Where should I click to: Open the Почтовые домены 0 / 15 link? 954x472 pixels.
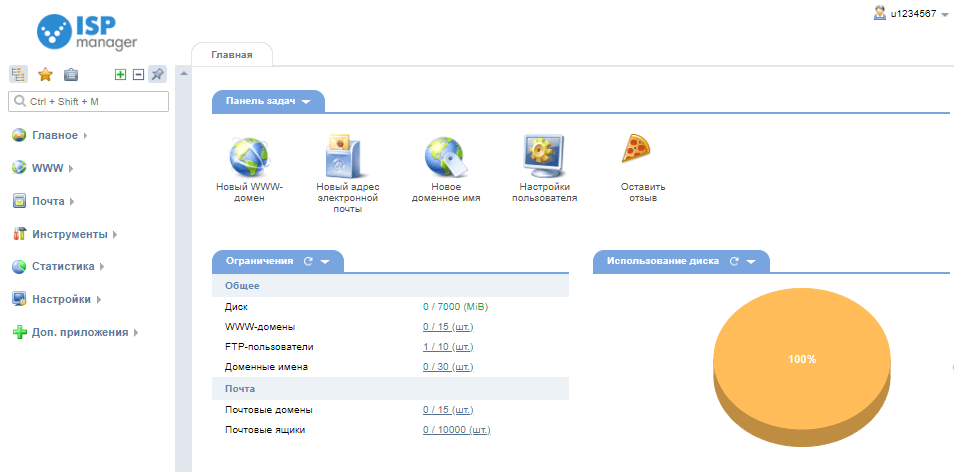click(448, 410)
